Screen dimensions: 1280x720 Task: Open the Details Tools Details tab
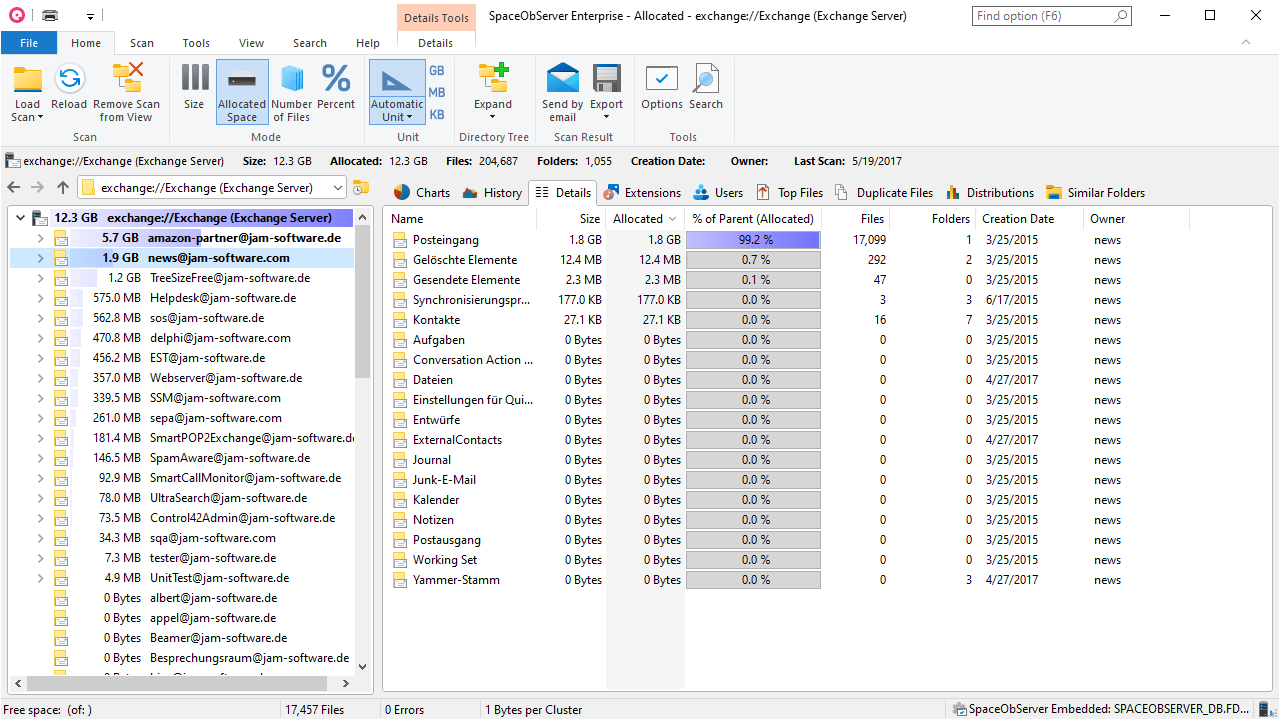click(x=436, y=43)
